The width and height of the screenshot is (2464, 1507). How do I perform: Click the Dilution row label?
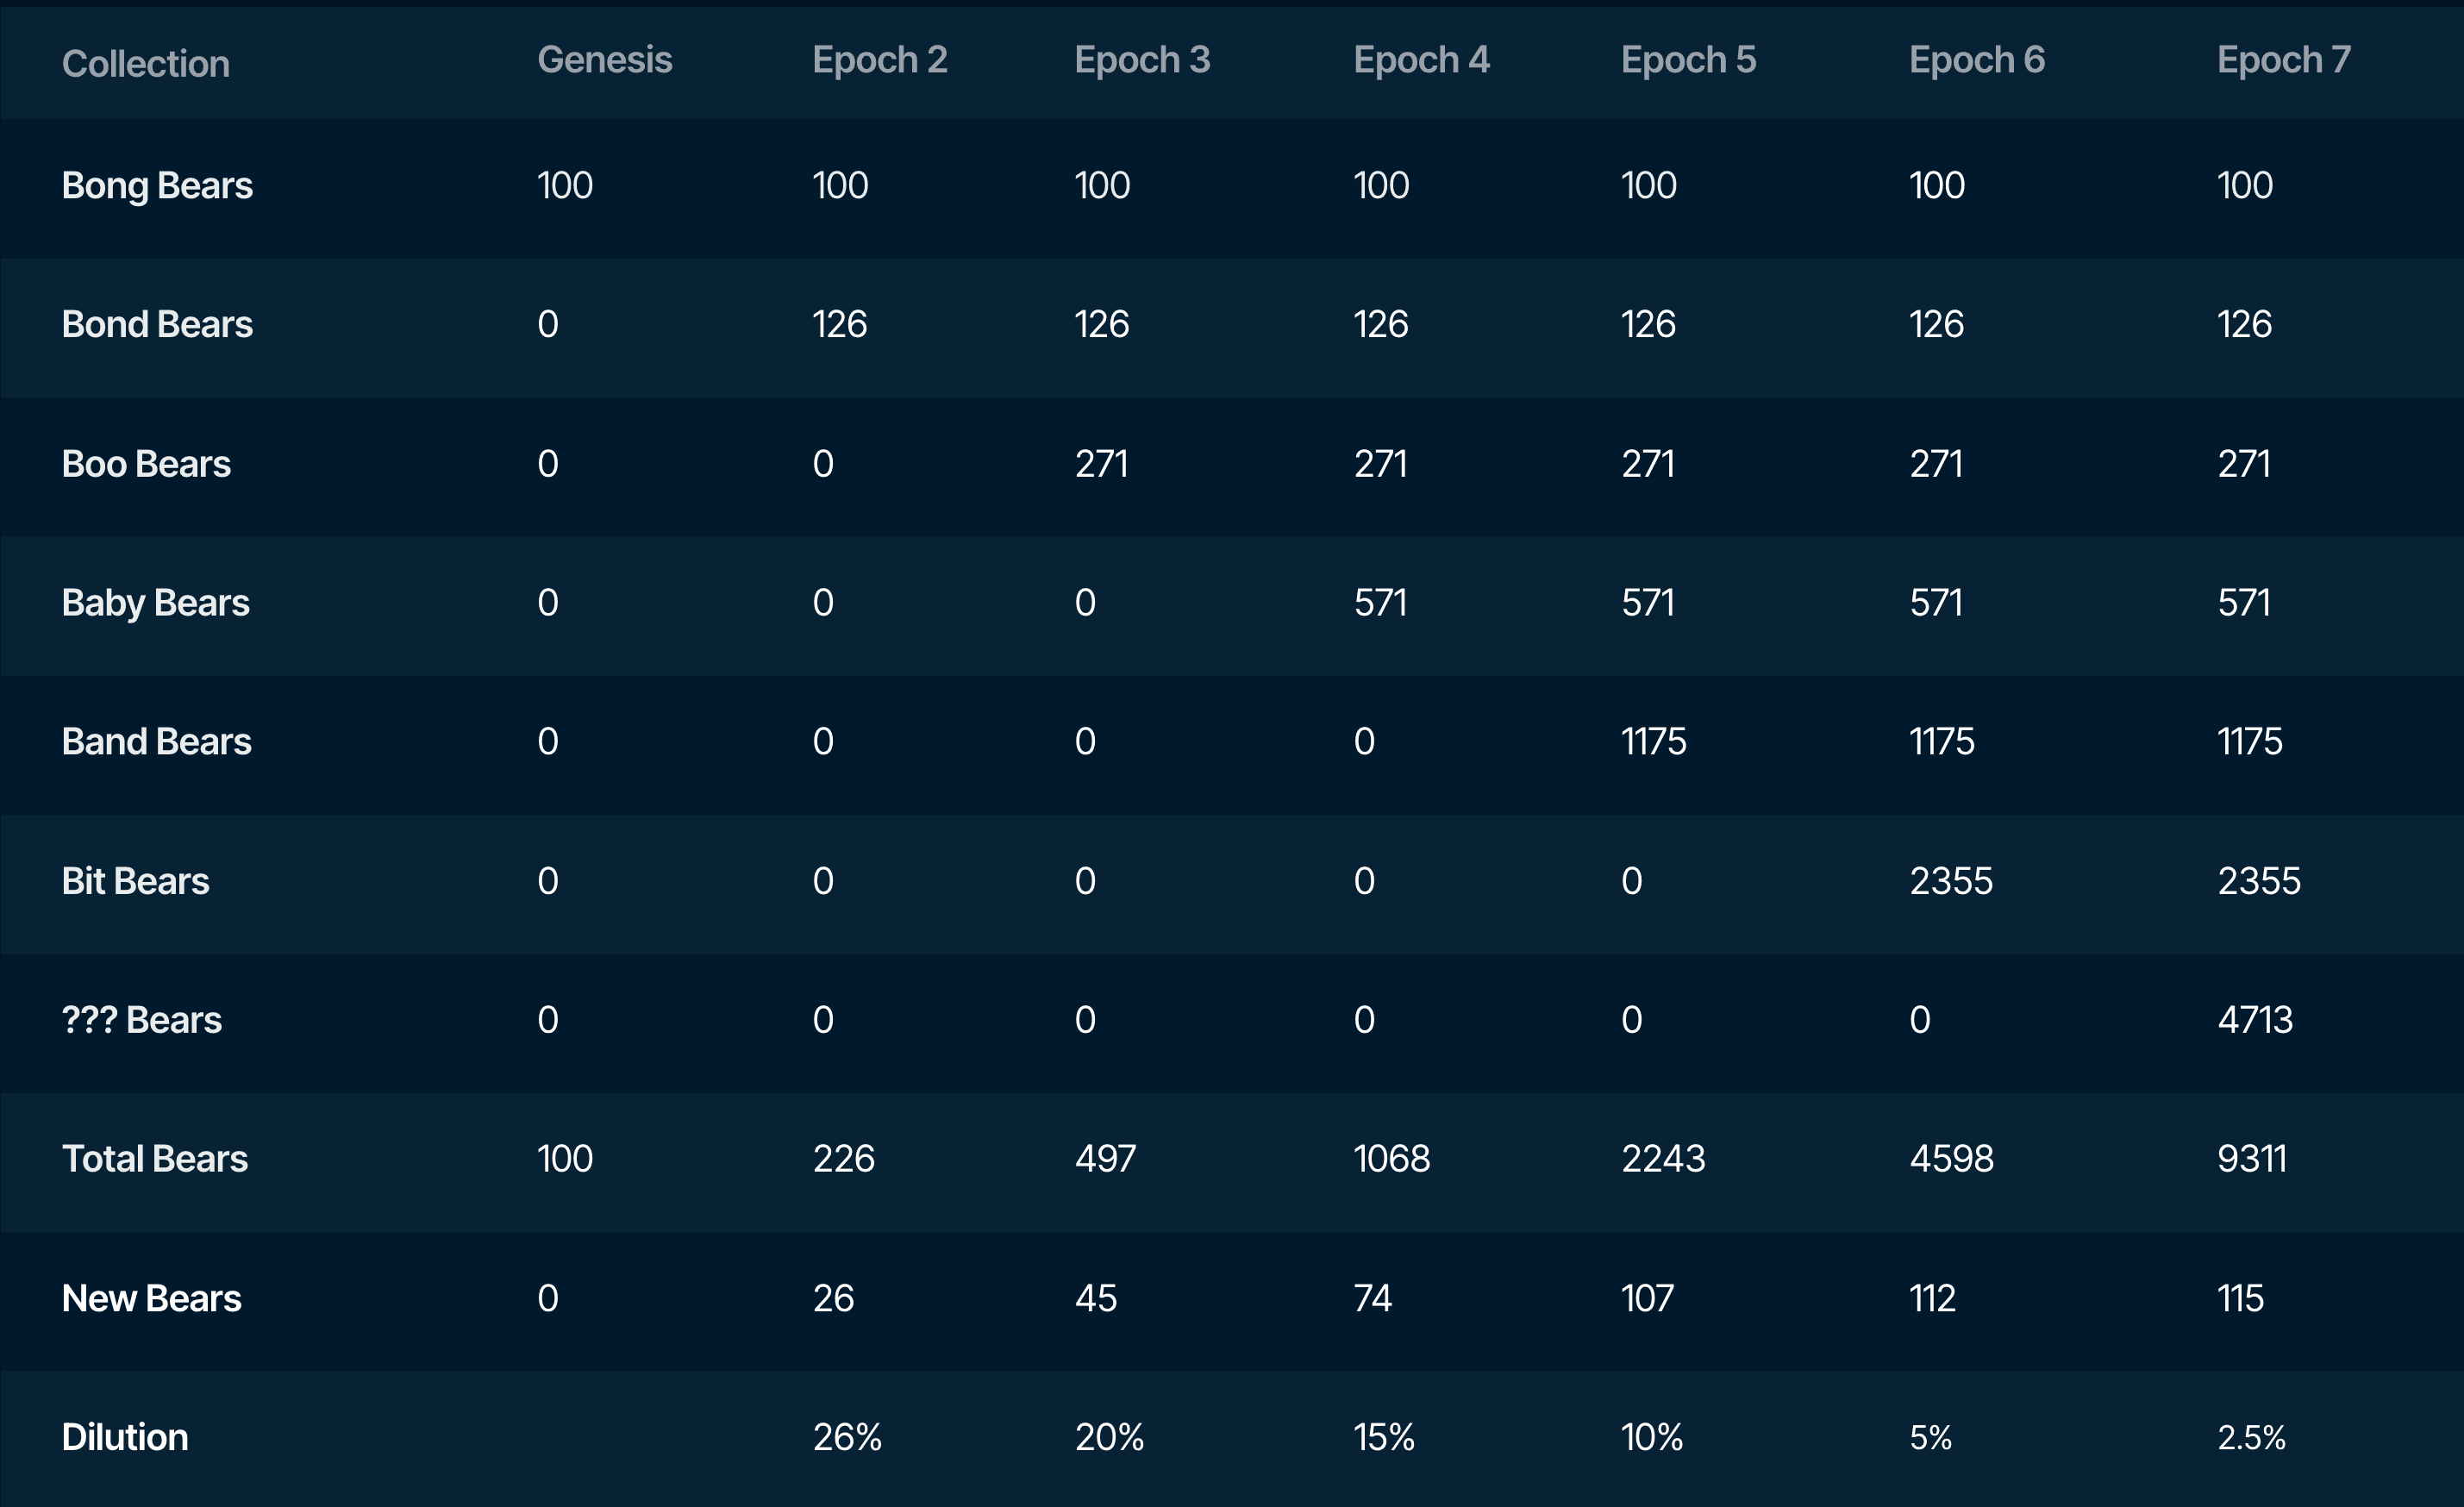(x=124, y=1437)
